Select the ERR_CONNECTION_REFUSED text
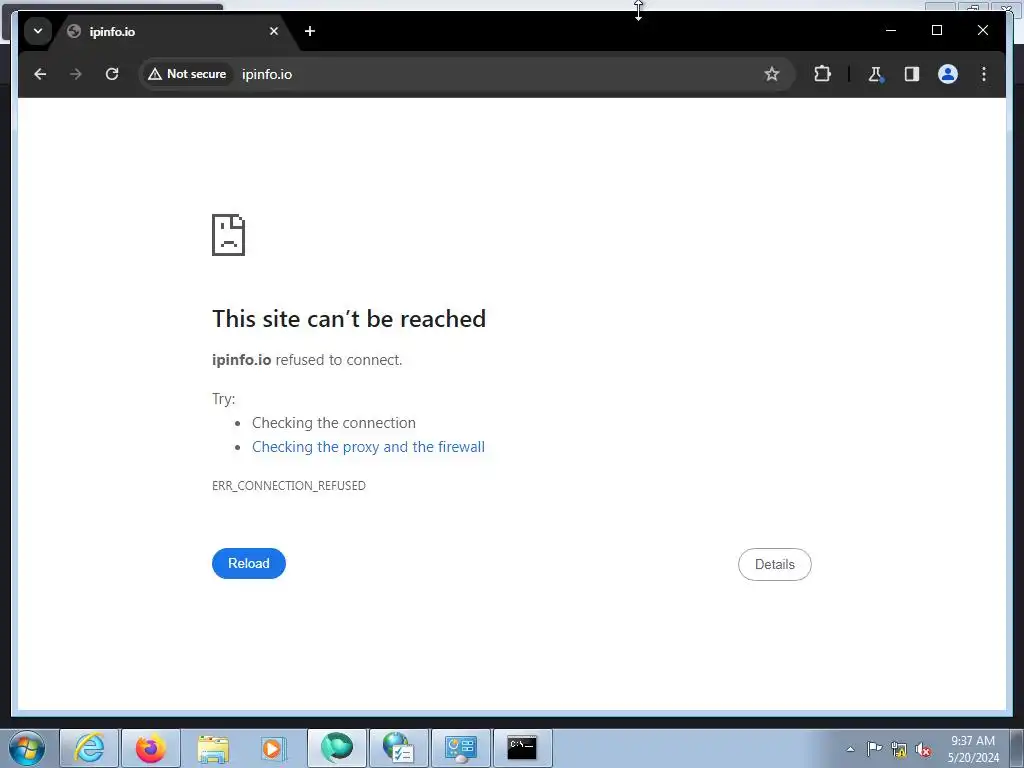This screenshot has height=768, width=1024. point(289,486)
